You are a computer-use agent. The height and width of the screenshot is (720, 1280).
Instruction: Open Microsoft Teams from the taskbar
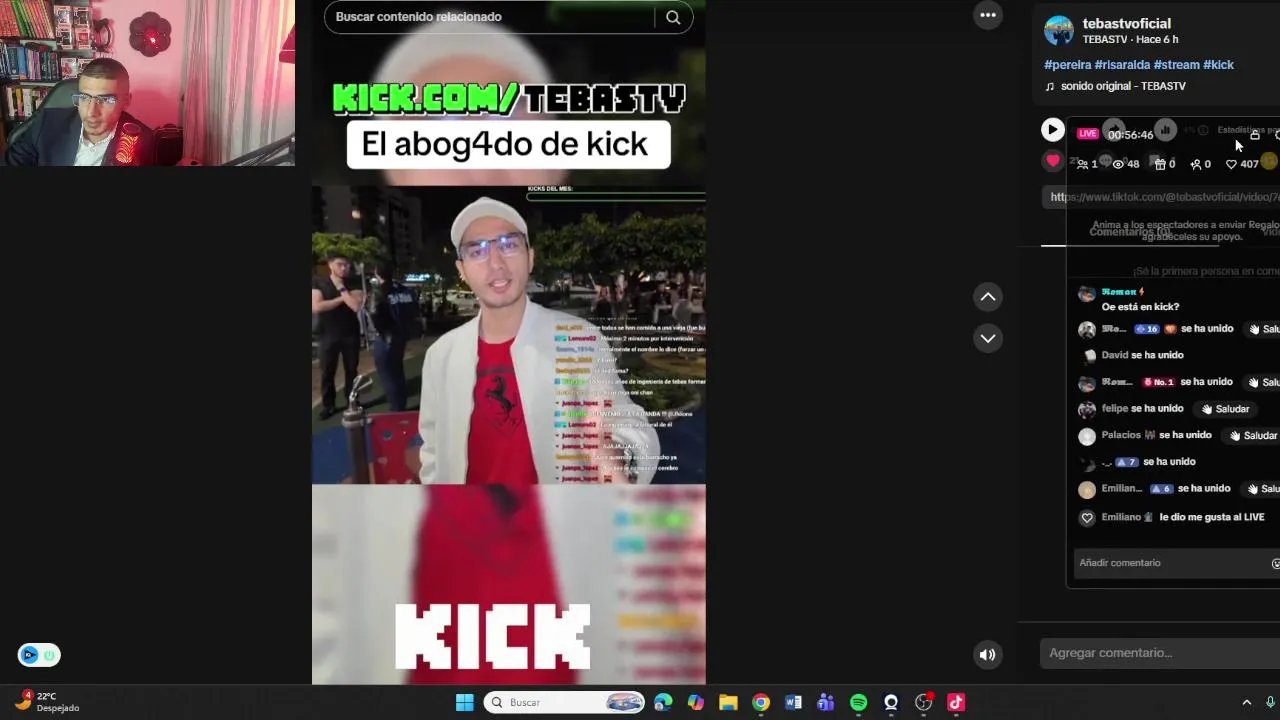tap(825, 702)
